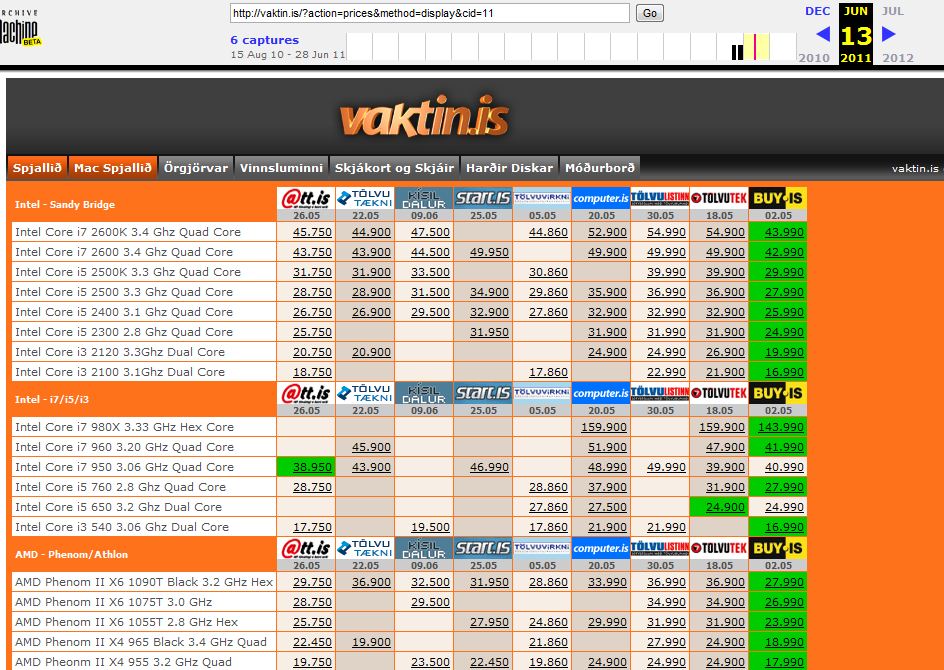Image resolution: width=944 pixels, height=670 pixels.
Task: Click the 45.750 price for Core i7 2600K
Action: [x=312, y=232]
